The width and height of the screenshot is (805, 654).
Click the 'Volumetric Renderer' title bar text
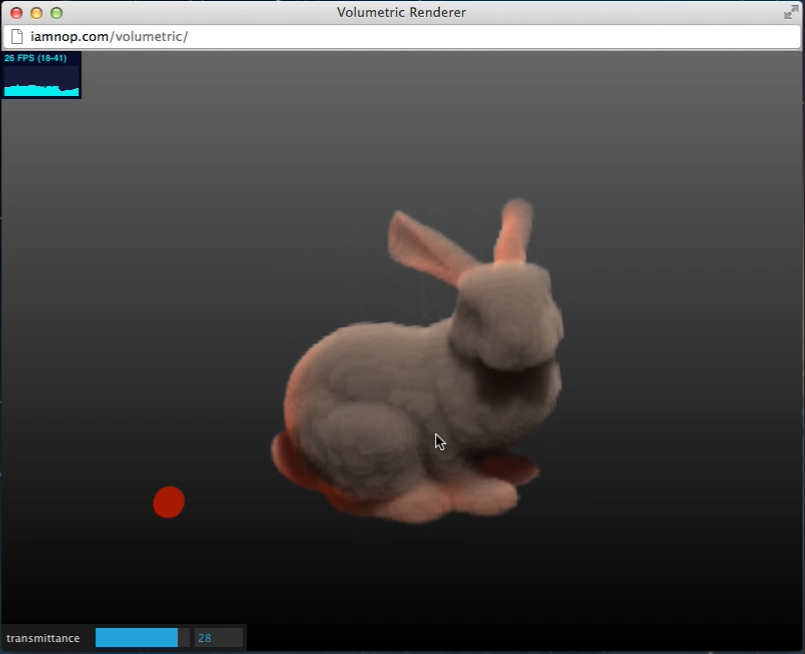click(x=401, y=12)
